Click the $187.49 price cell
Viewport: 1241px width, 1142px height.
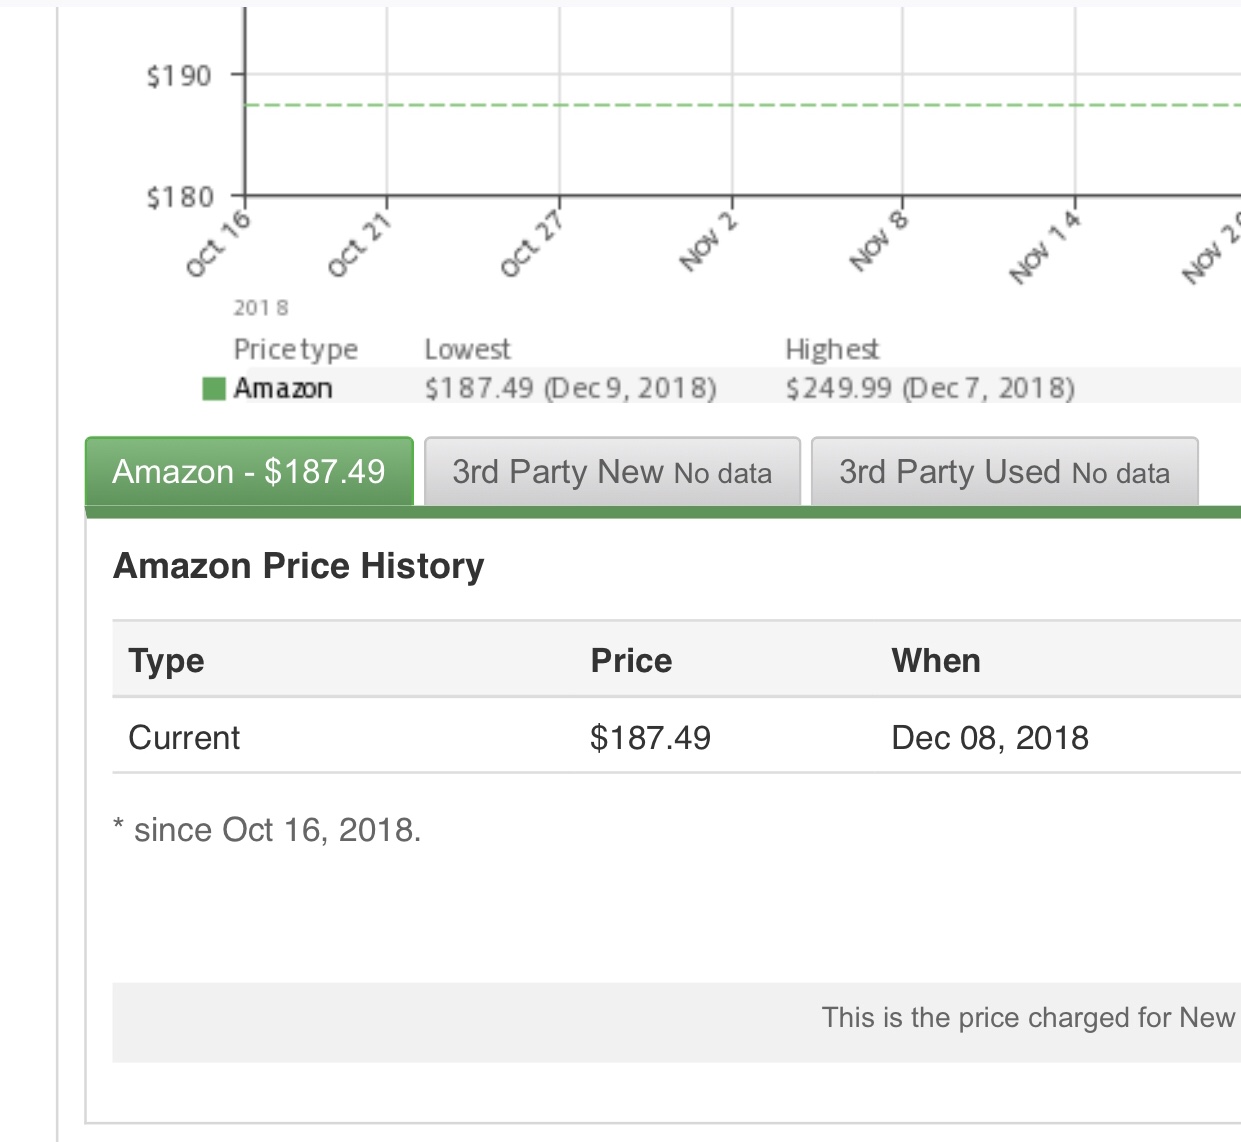pos(650,738)
